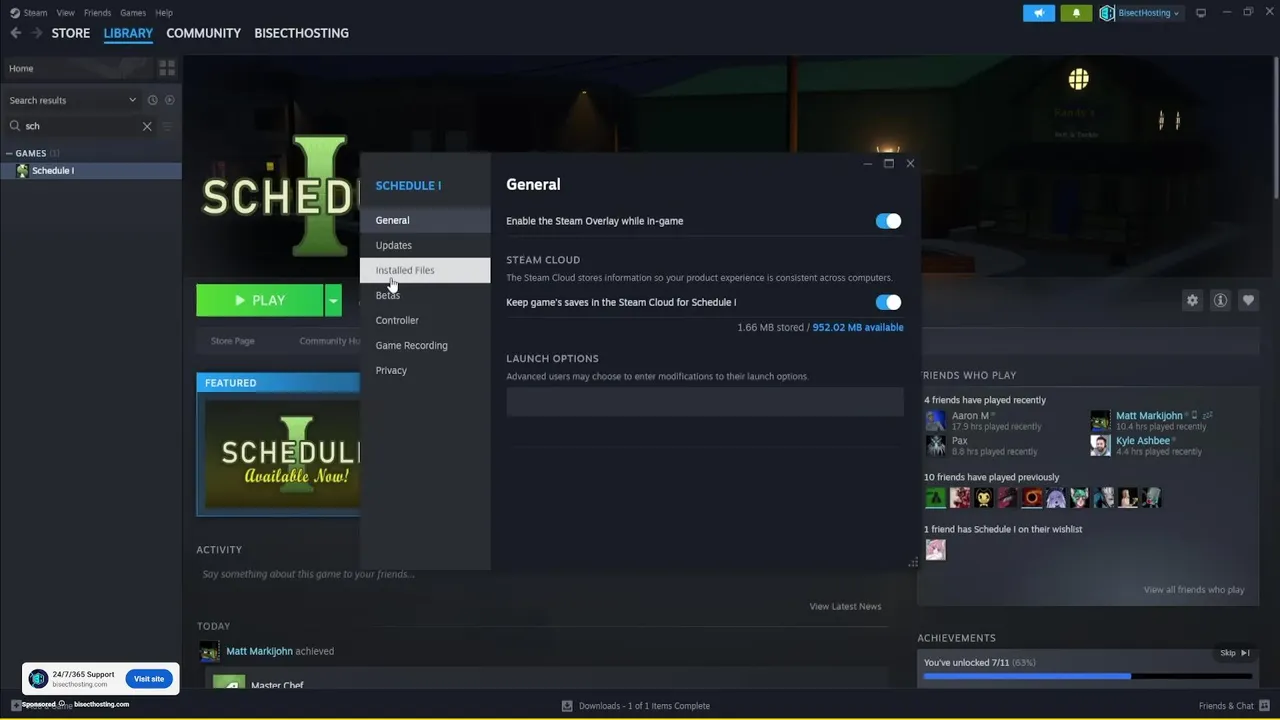The height and width of the screenshot is (720, 1280).
Task: Click the recent activity clock filter icon
Action: (152, 100)
